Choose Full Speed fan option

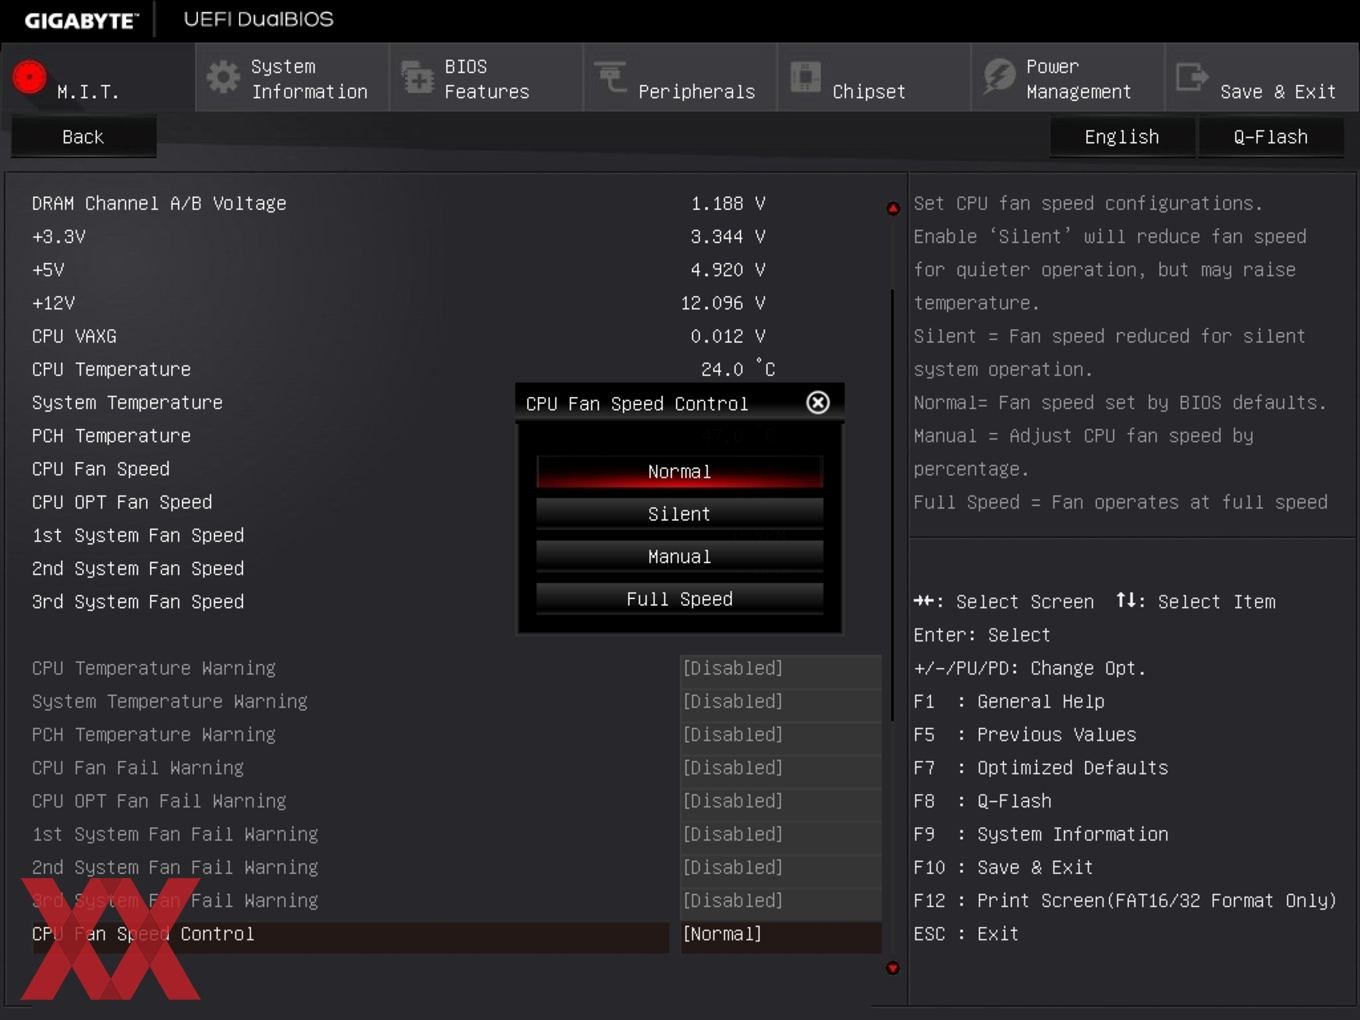pyautogui.click(x=679, y=599)
